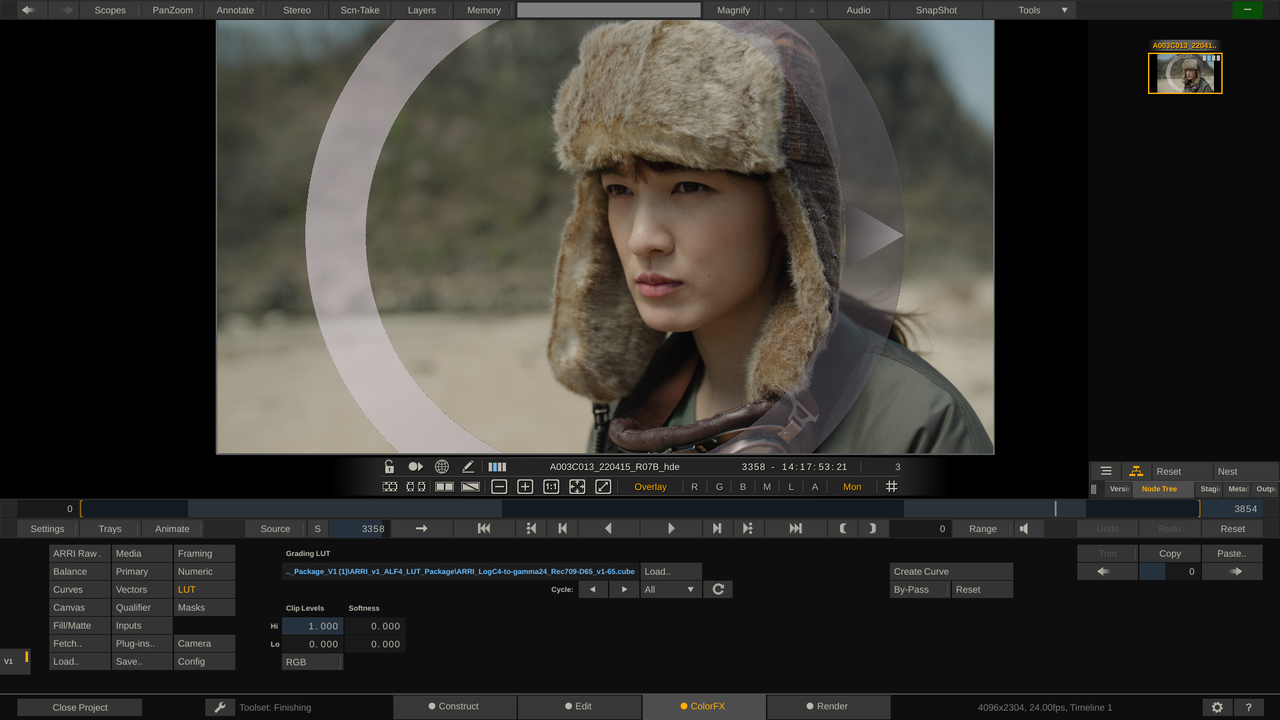Zoom out the viewer with the minus icon
Image resolution: width=1280 pixels, height=720 pixels.
click(499, 487)
